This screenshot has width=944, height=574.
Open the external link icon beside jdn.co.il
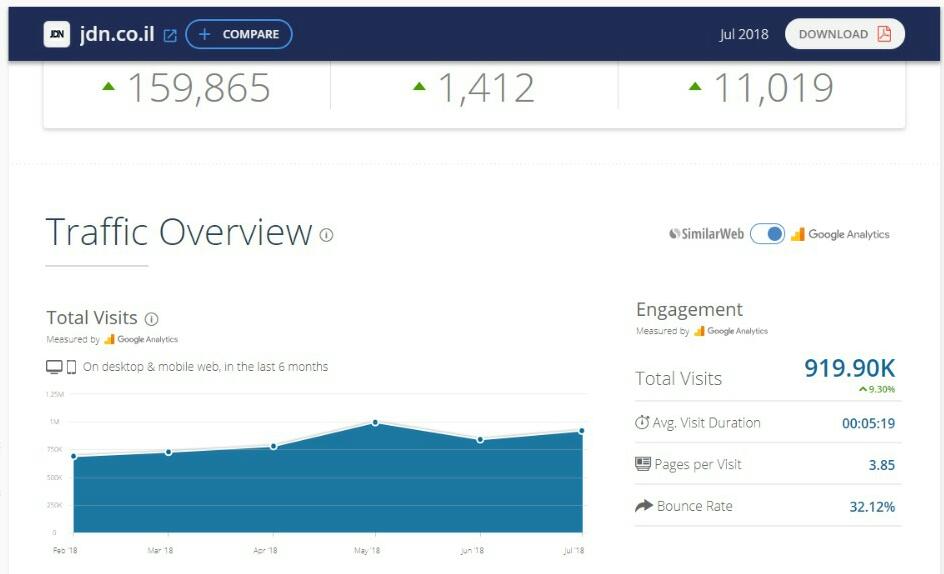pos(170,35)
